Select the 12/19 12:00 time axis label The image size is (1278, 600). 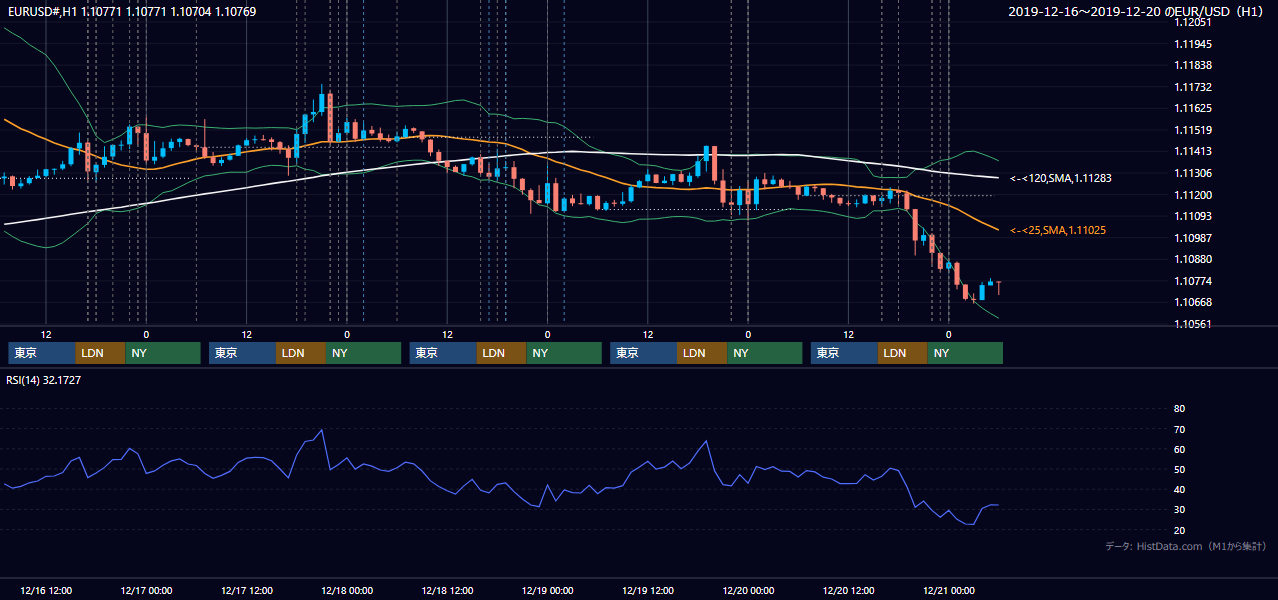[648, 590]
